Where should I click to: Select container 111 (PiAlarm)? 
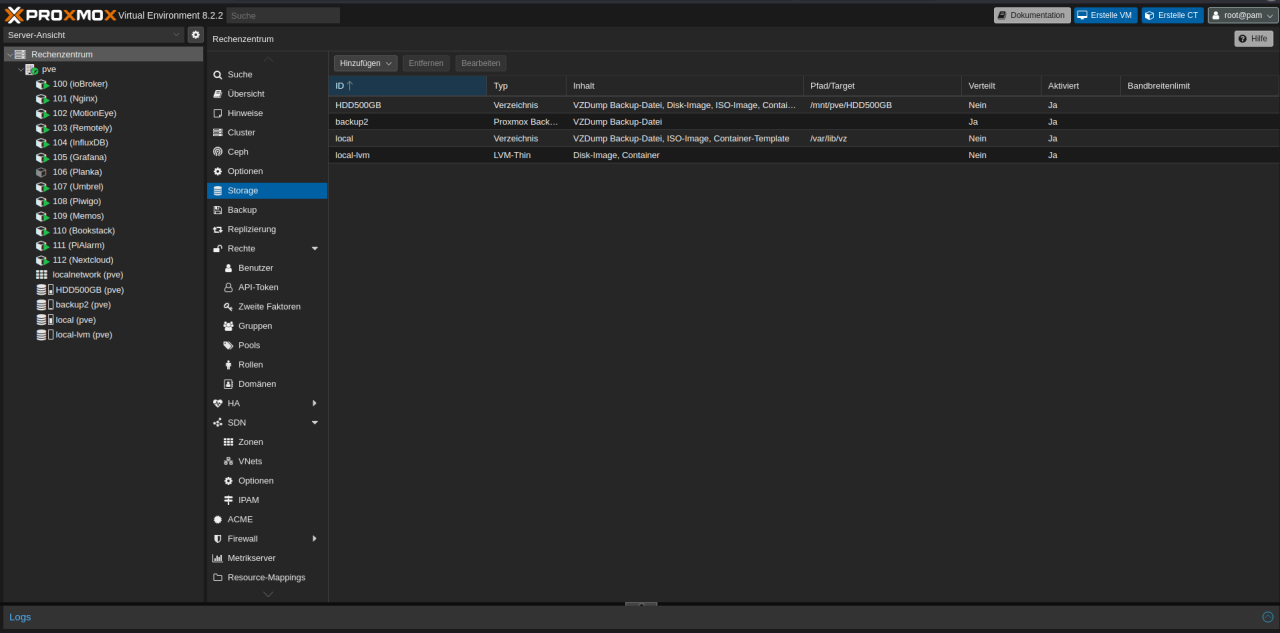pos(79,245)
